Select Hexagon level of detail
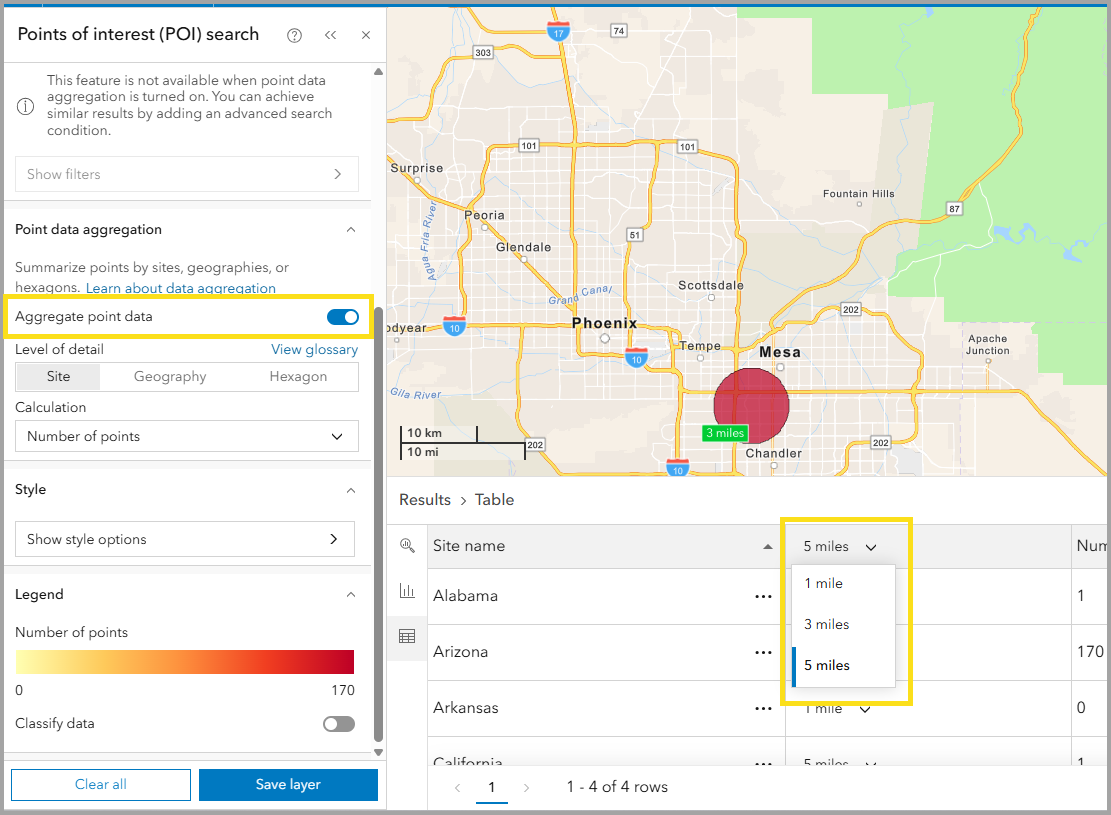This screenshot has width=1111, height=815. [298, 377]
